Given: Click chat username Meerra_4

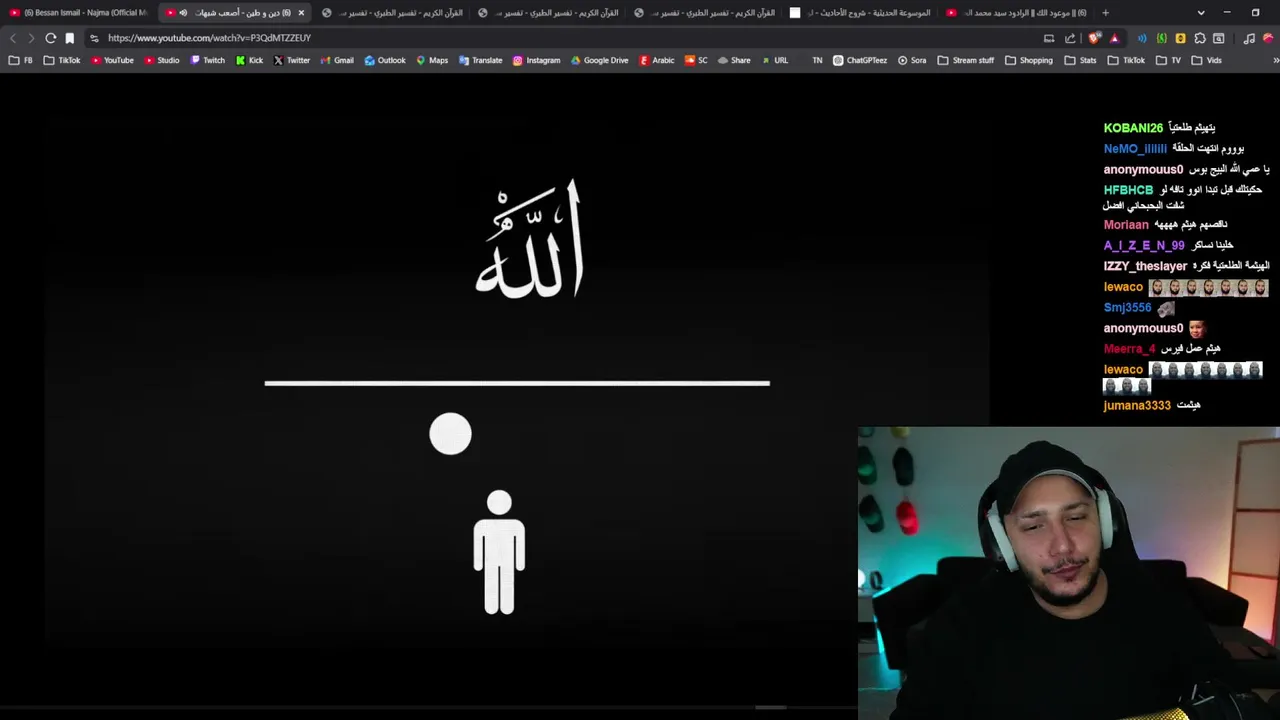Looking at the screenshot, I should click(x=1129, y=349).
